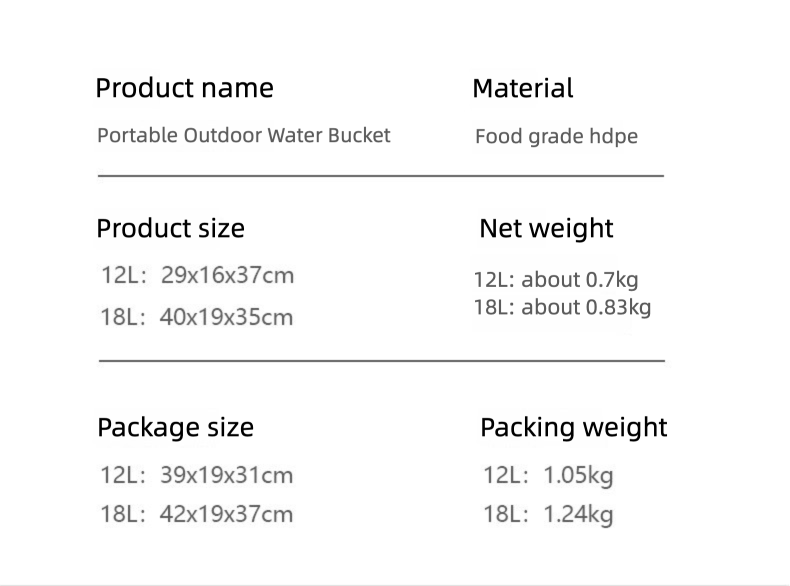
Task: Select the '18L: about 0.83kg' line
Action: pos(562,307)
